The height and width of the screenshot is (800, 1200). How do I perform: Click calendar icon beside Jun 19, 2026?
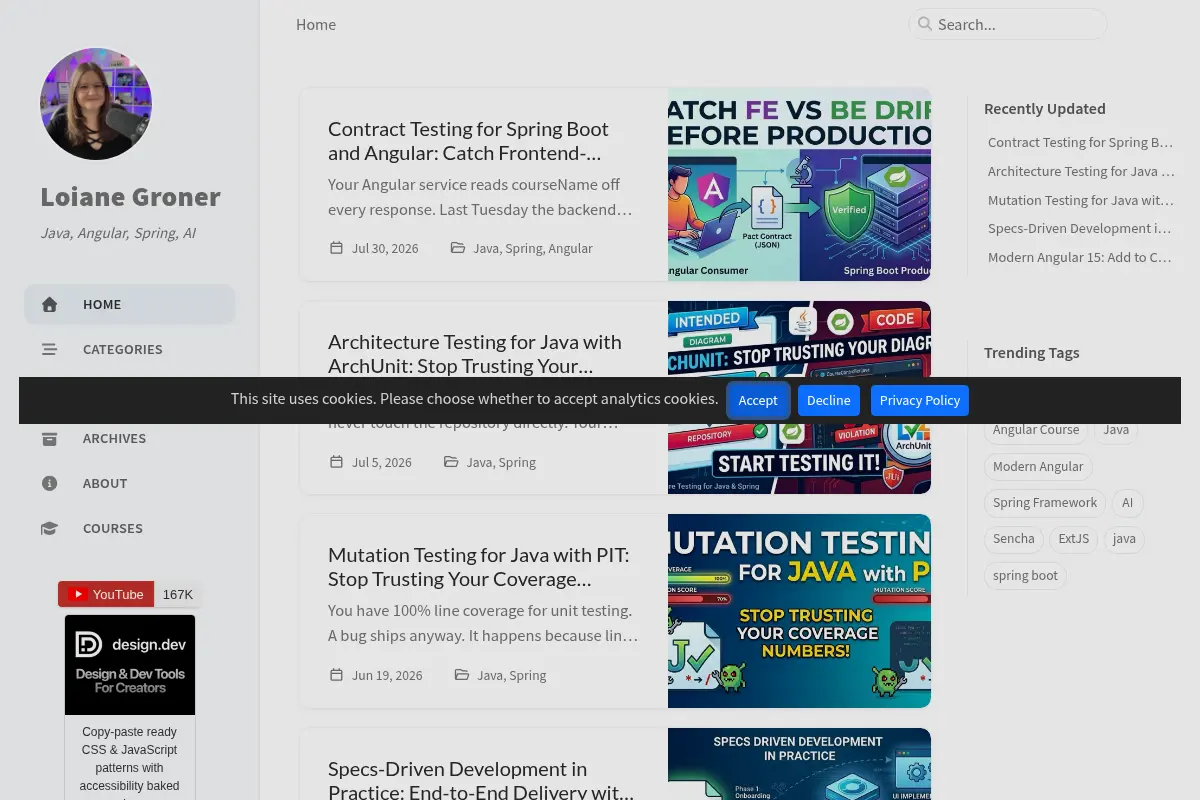(336, 675)
